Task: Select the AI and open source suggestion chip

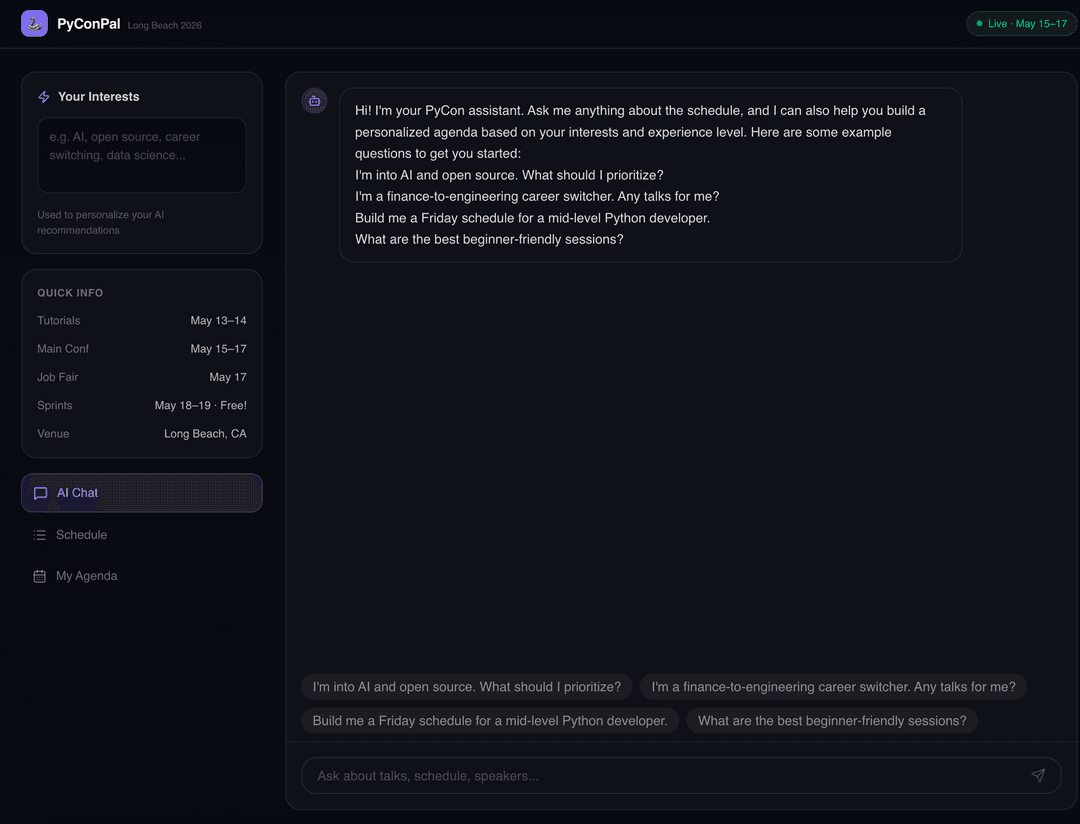Action: [467, 687]
